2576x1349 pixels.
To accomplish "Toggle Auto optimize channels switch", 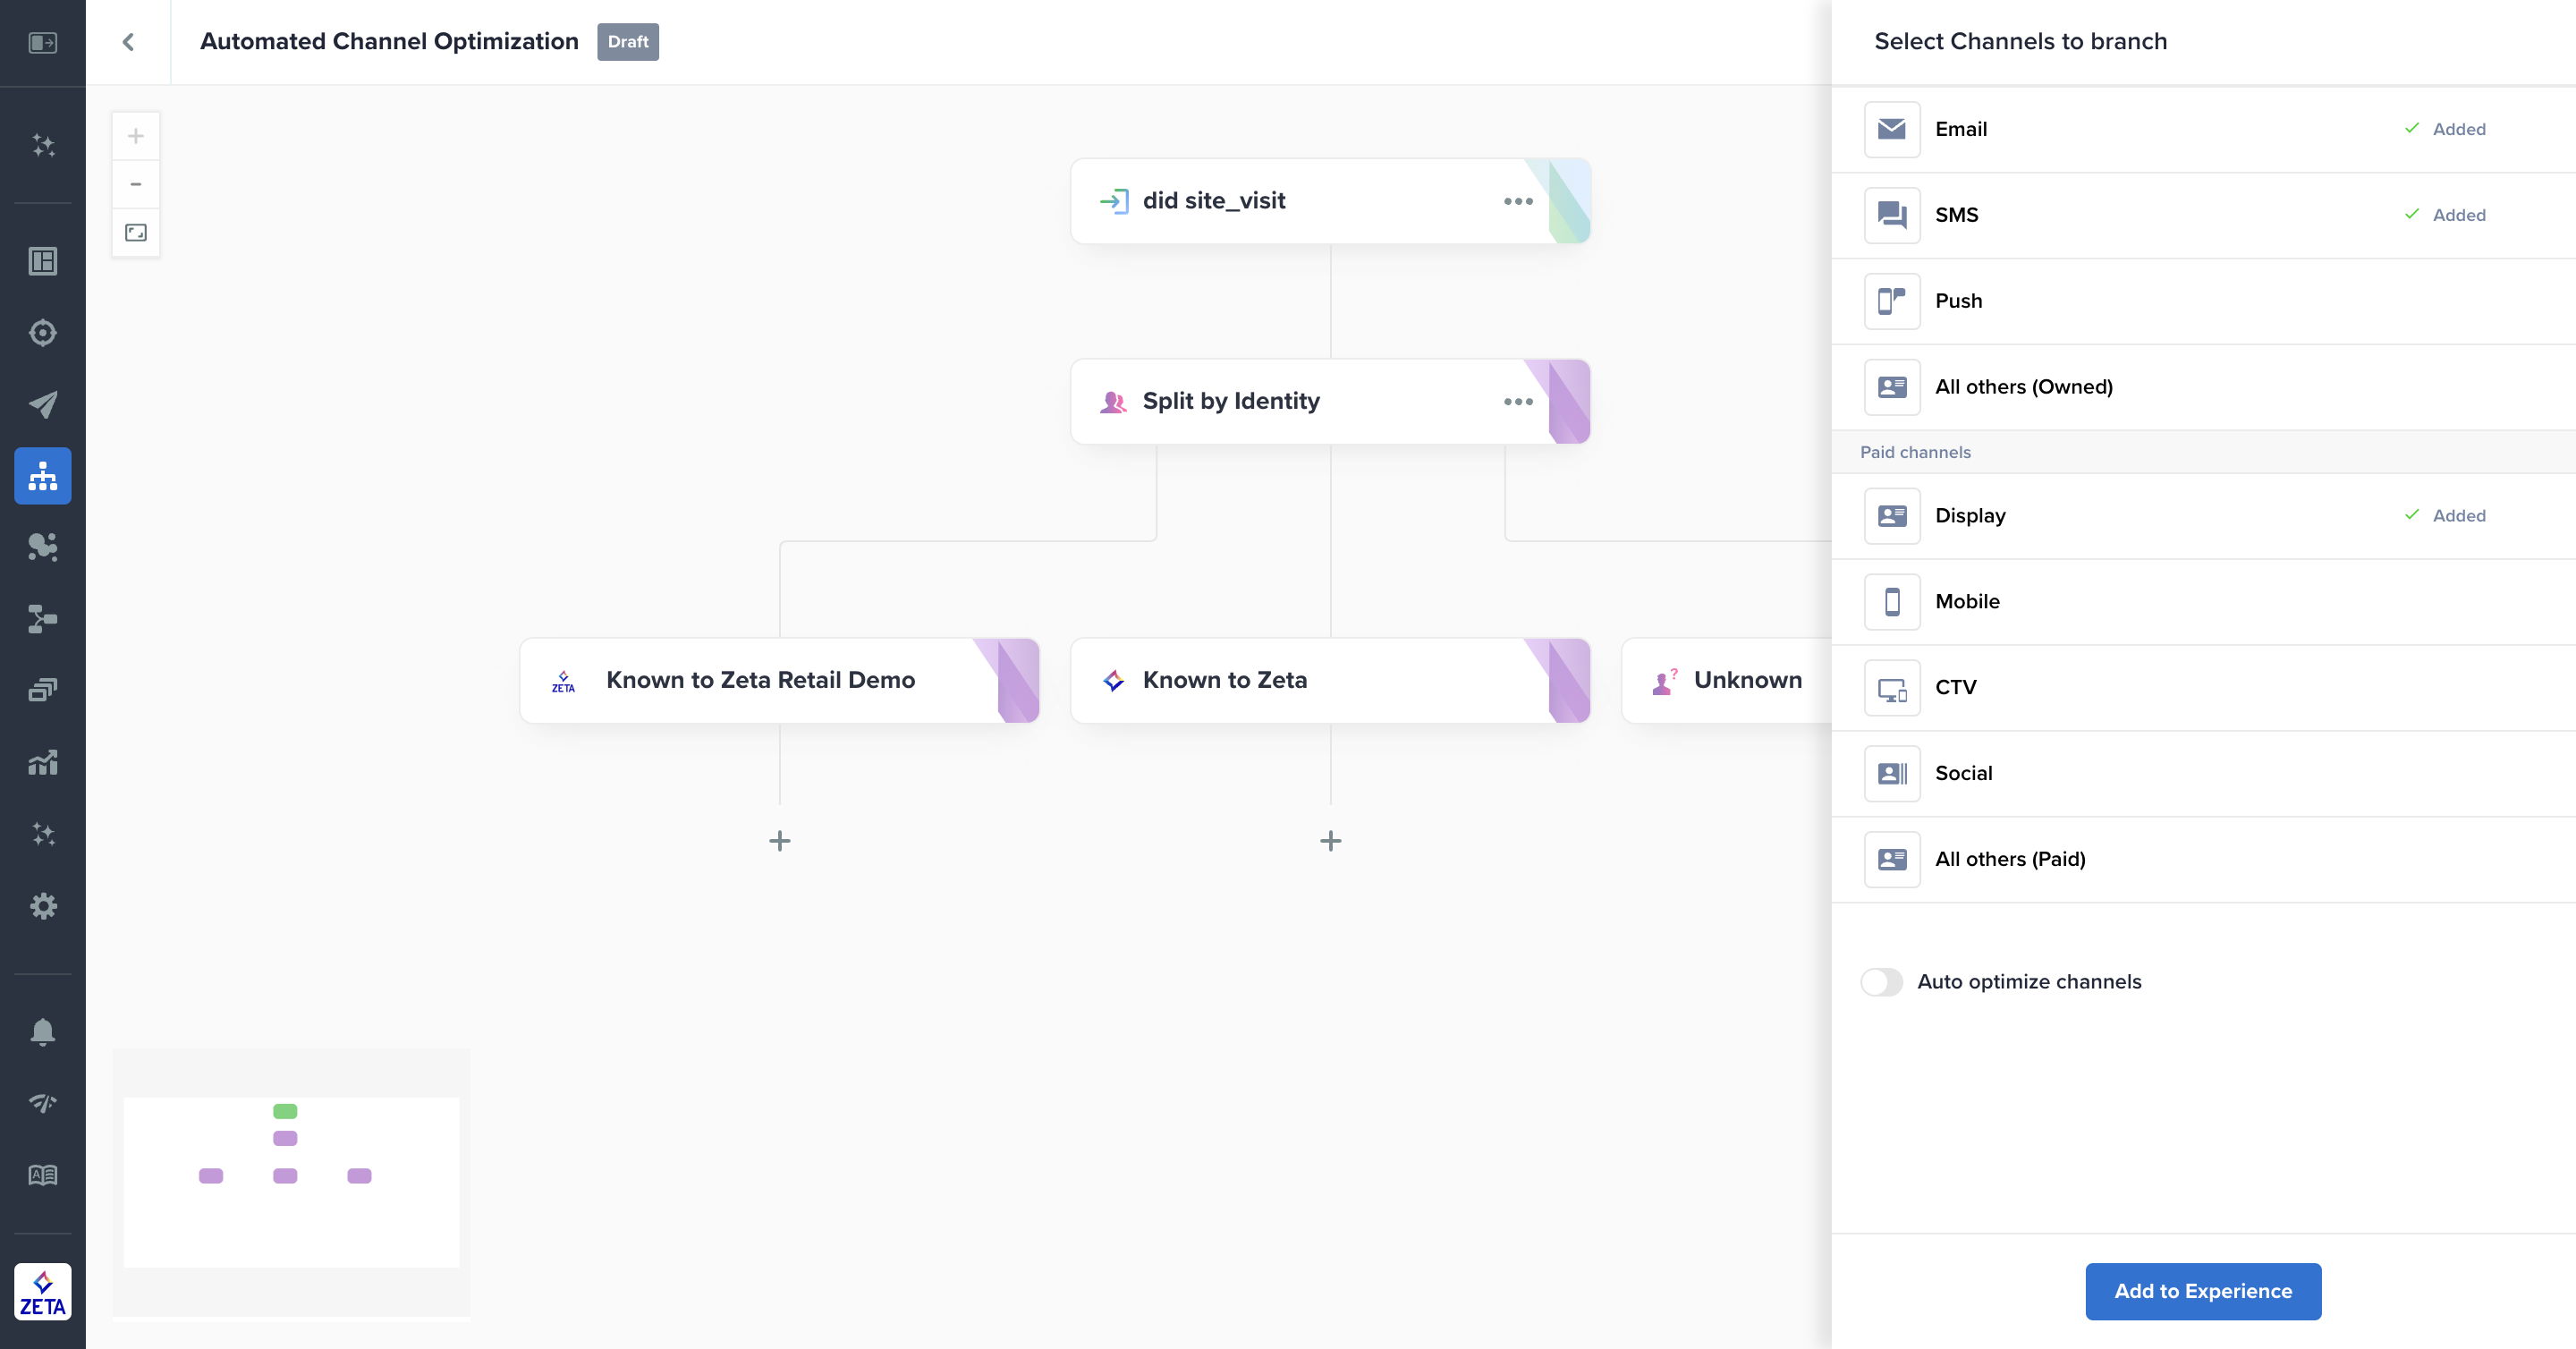I will click(x=1881, y=981).
